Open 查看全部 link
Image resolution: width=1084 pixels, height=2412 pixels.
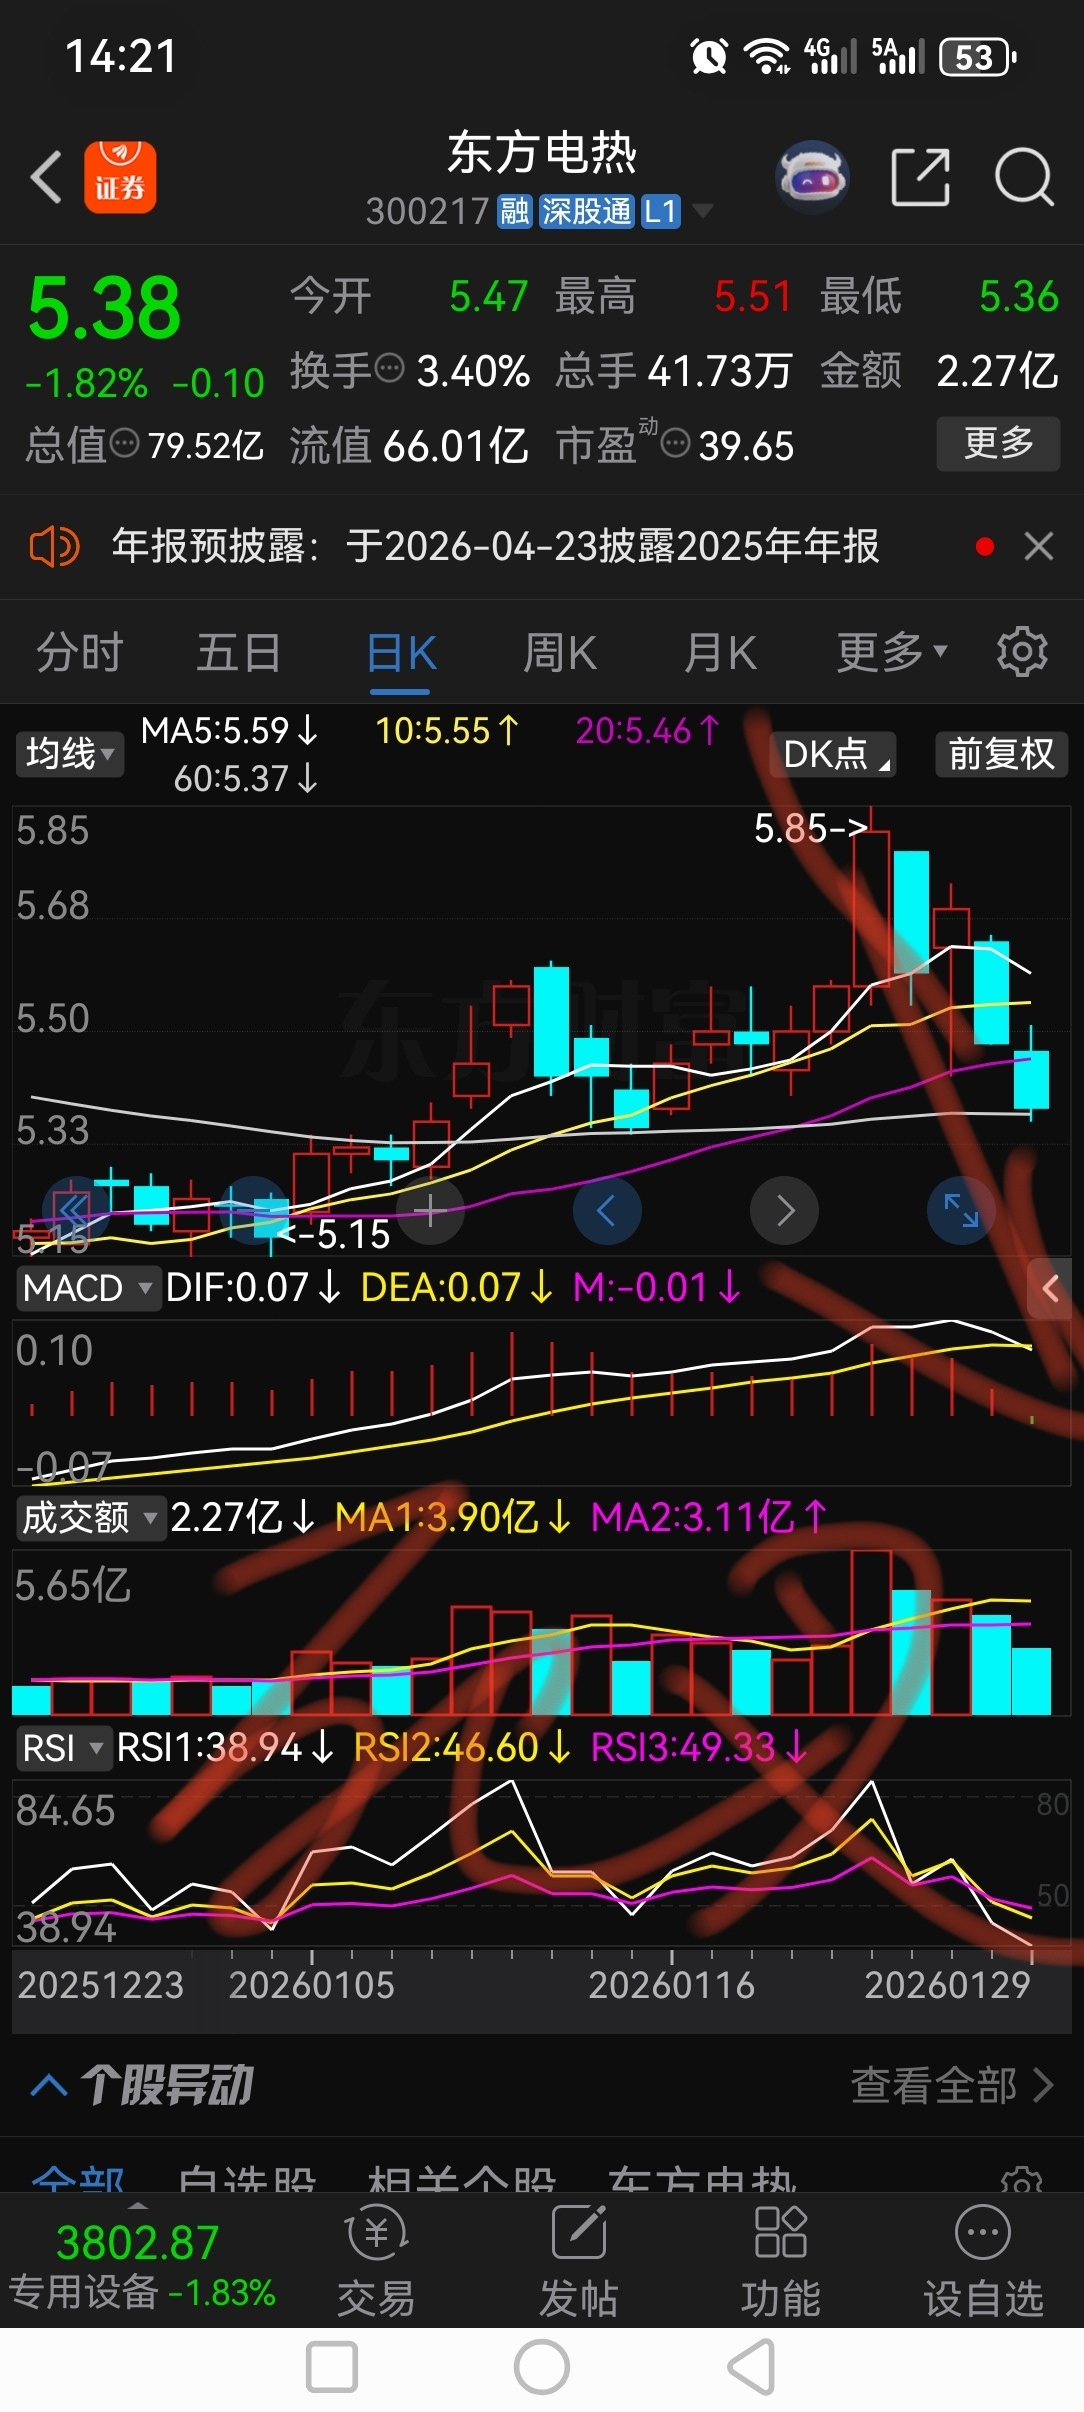pos(951,2086)
